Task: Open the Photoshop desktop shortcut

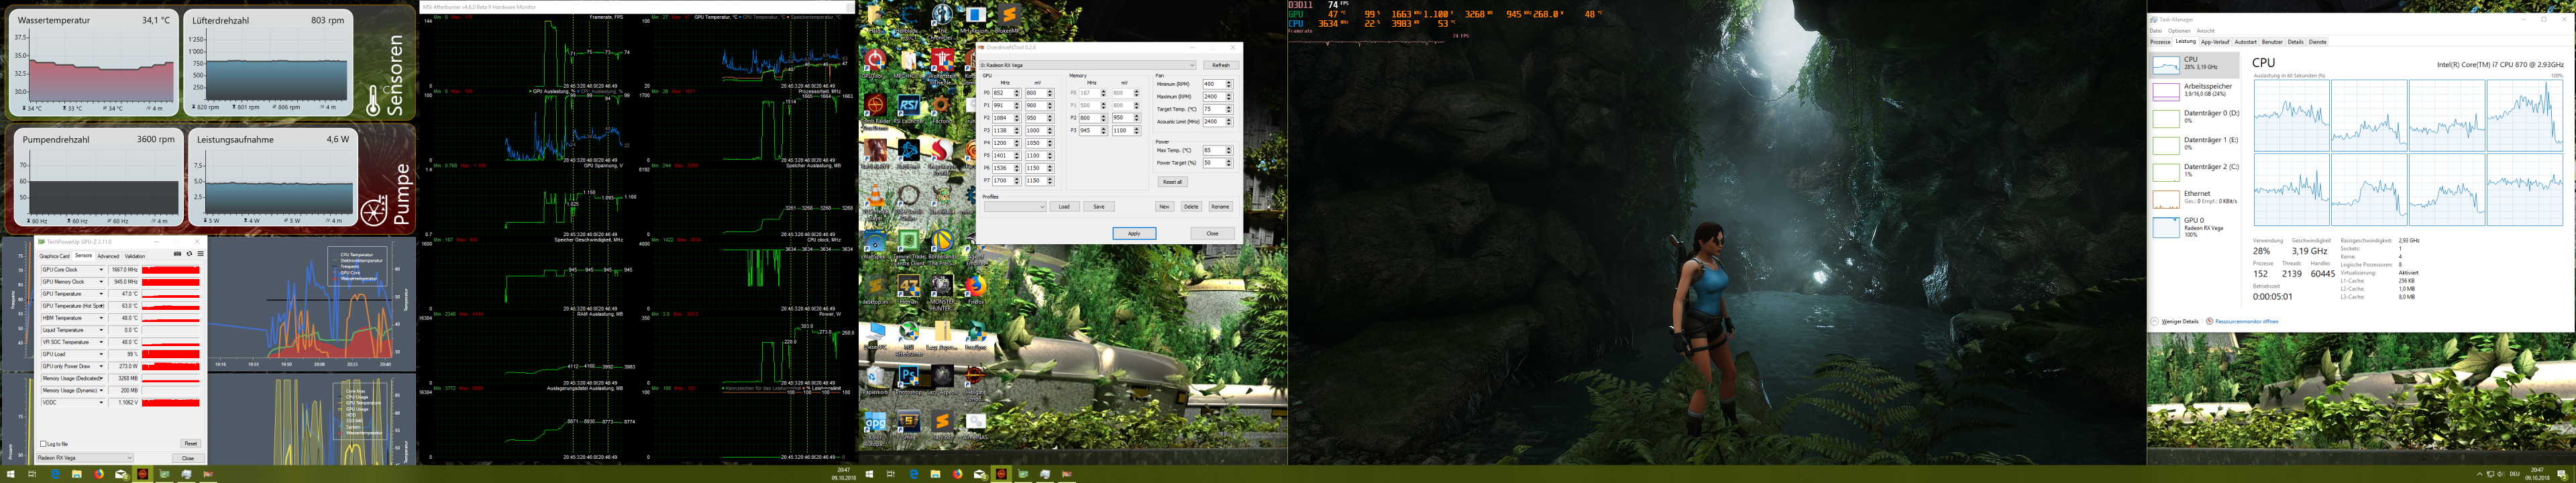Action: tap(909, 380)
